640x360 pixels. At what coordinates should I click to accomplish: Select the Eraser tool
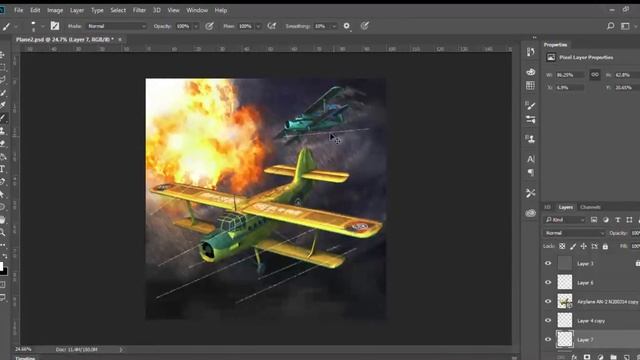[x=3, y=144]
